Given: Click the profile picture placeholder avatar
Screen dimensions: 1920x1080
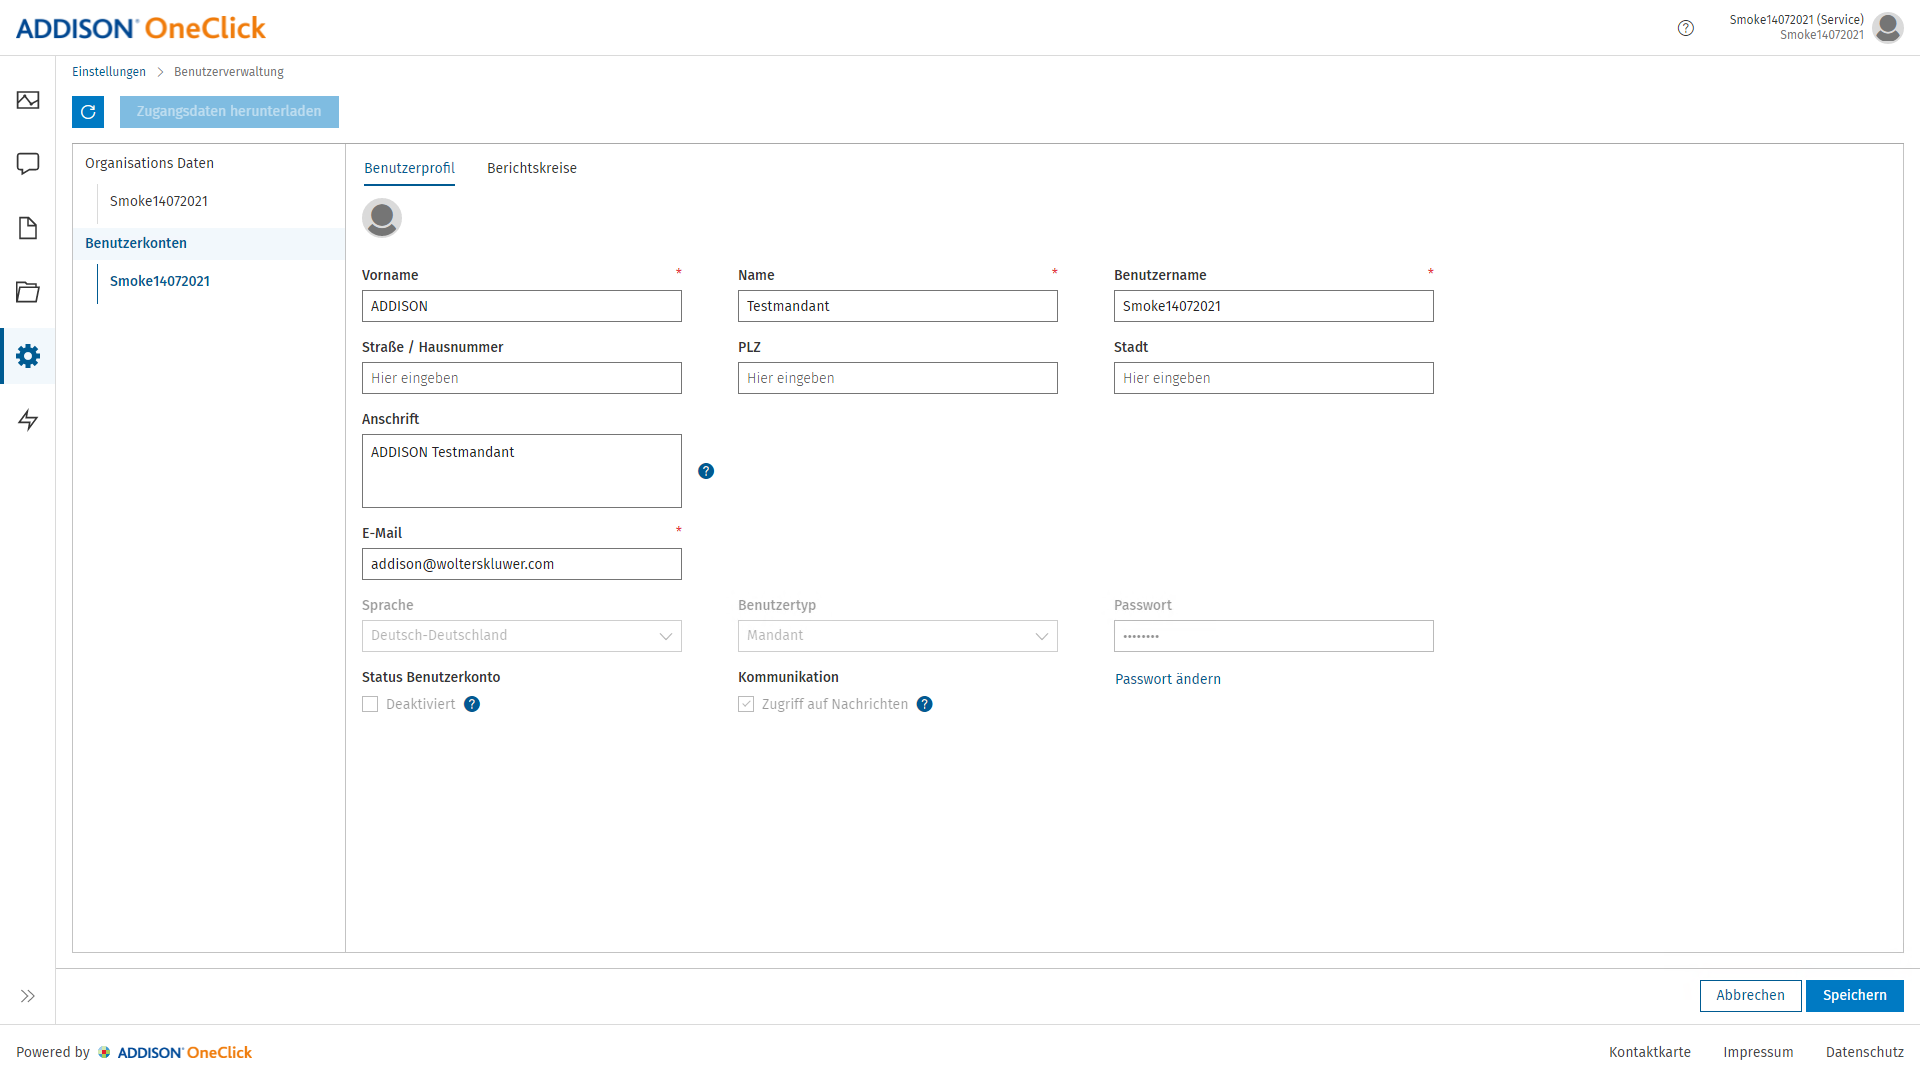Looking at the screenshot, I should tap(382, 218).
